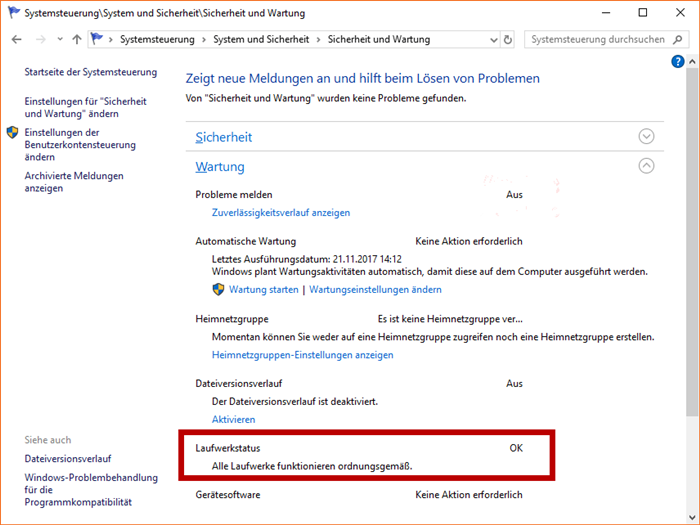Expand the address bar history dropdown
The height and width of the screenshot is (525, 700).
493,40
